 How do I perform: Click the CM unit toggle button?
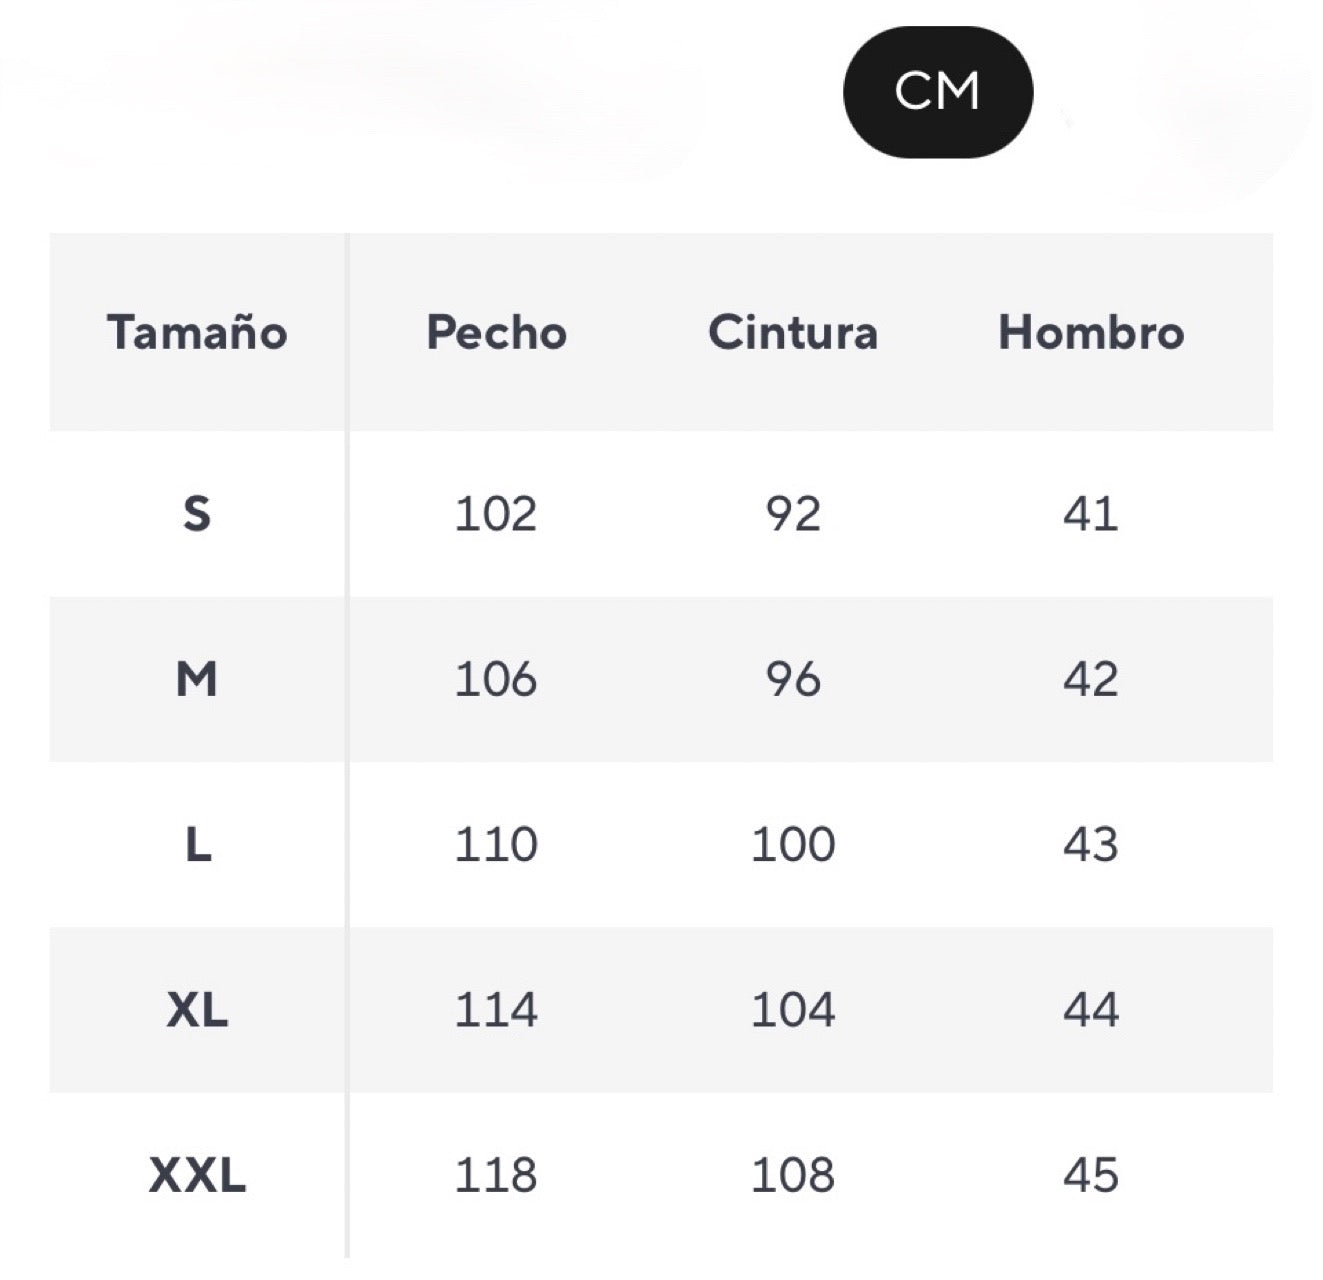click(x=937, y=92)
